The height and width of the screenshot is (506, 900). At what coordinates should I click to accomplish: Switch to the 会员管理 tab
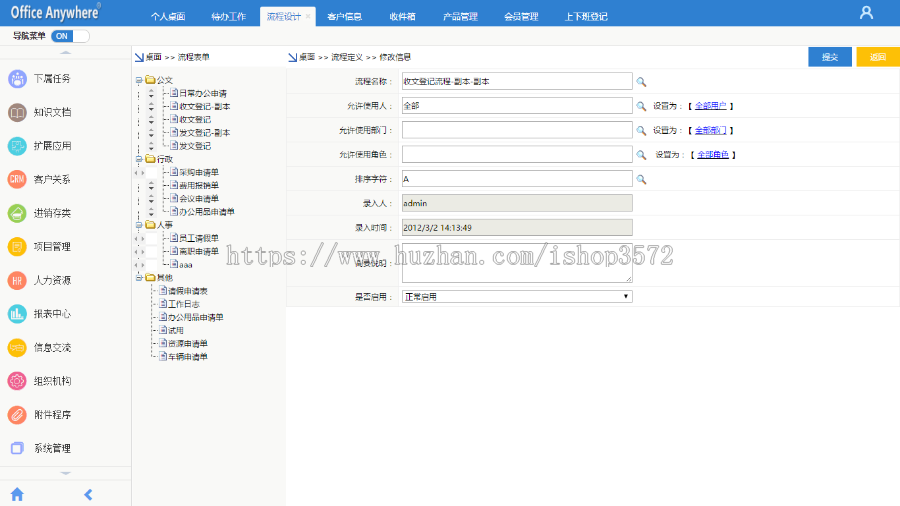521,17
